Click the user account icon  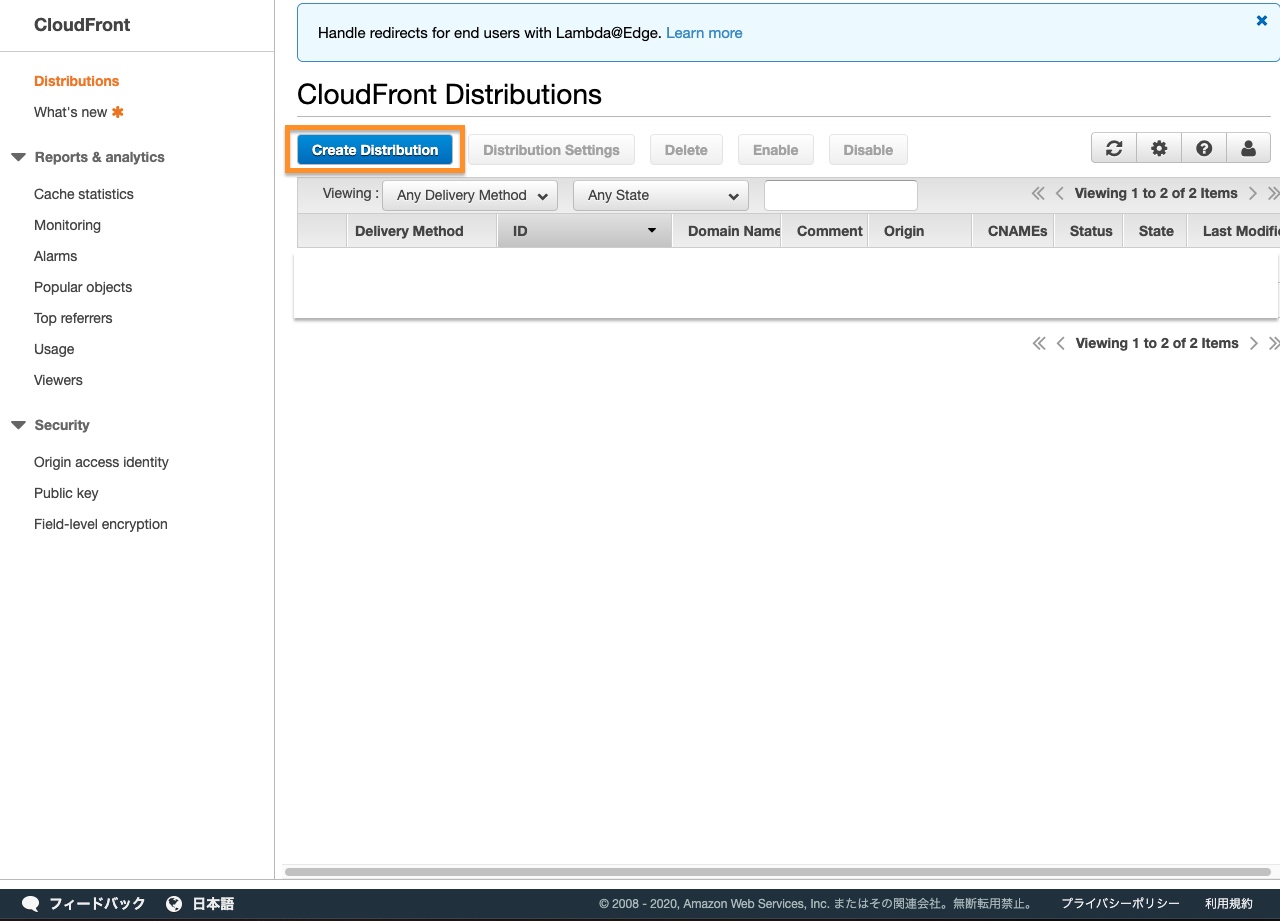coord(1248,148)
